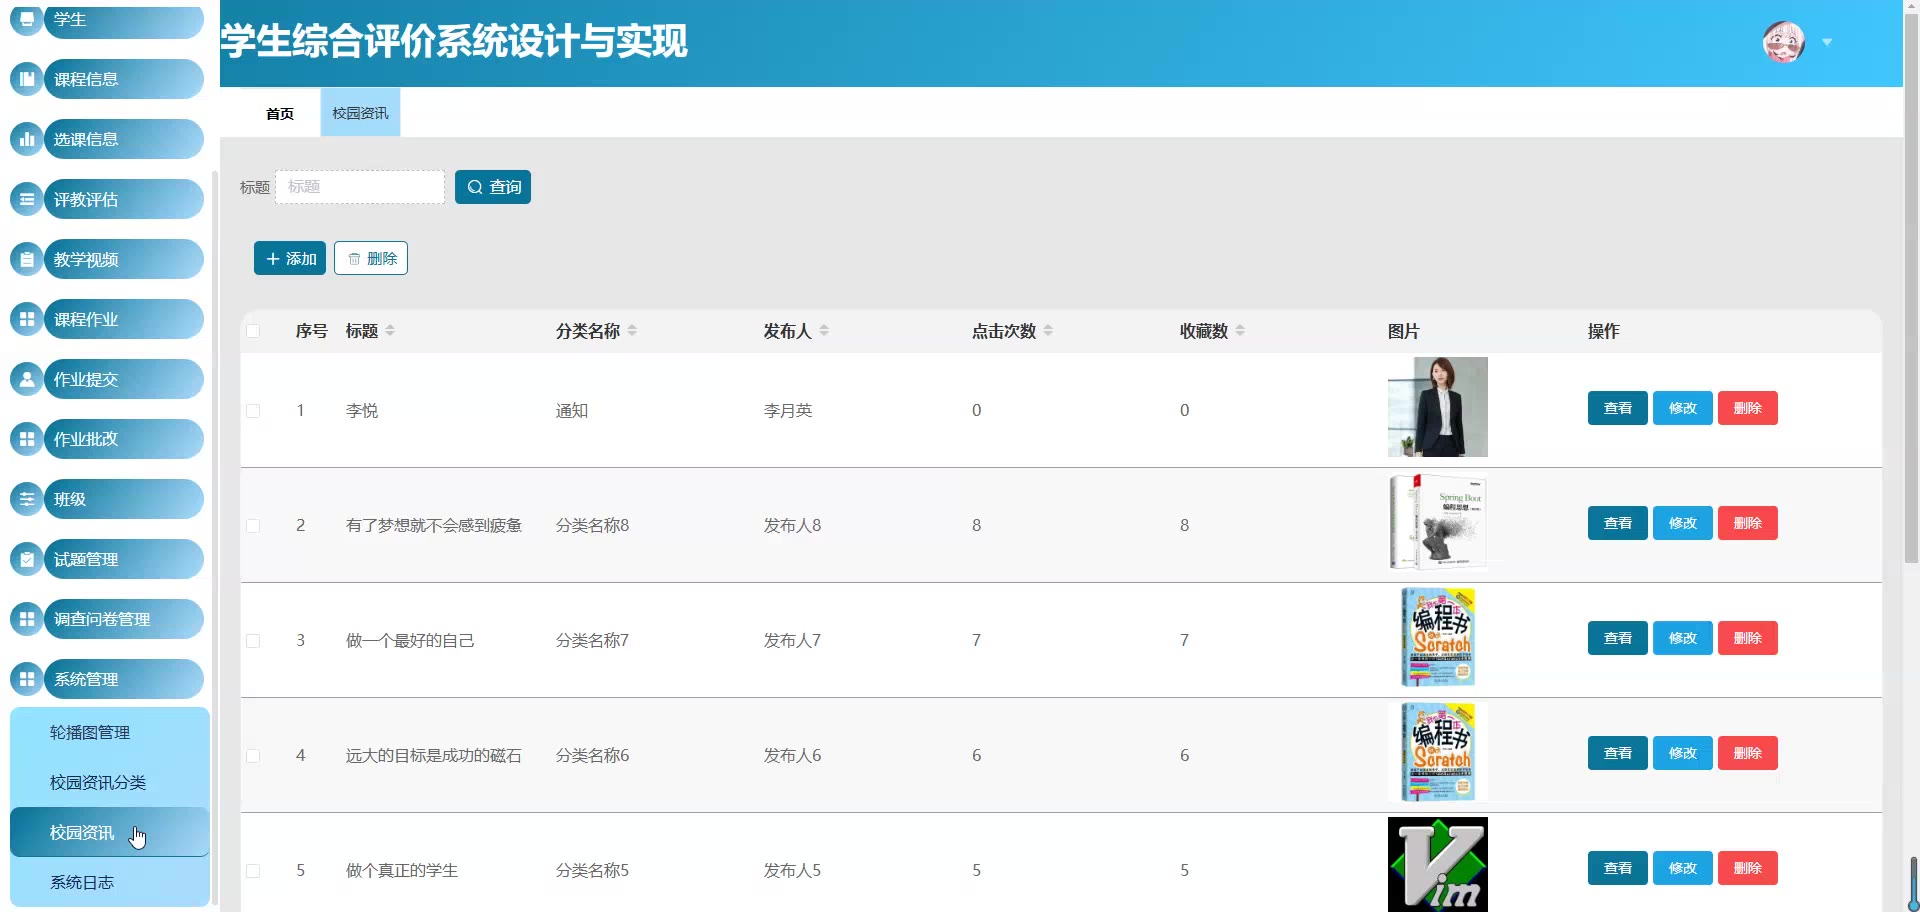Toggle the select-all header checkbox
Image resolution: width=1920 pixels, height=912 pixels.
click(253, 331)
